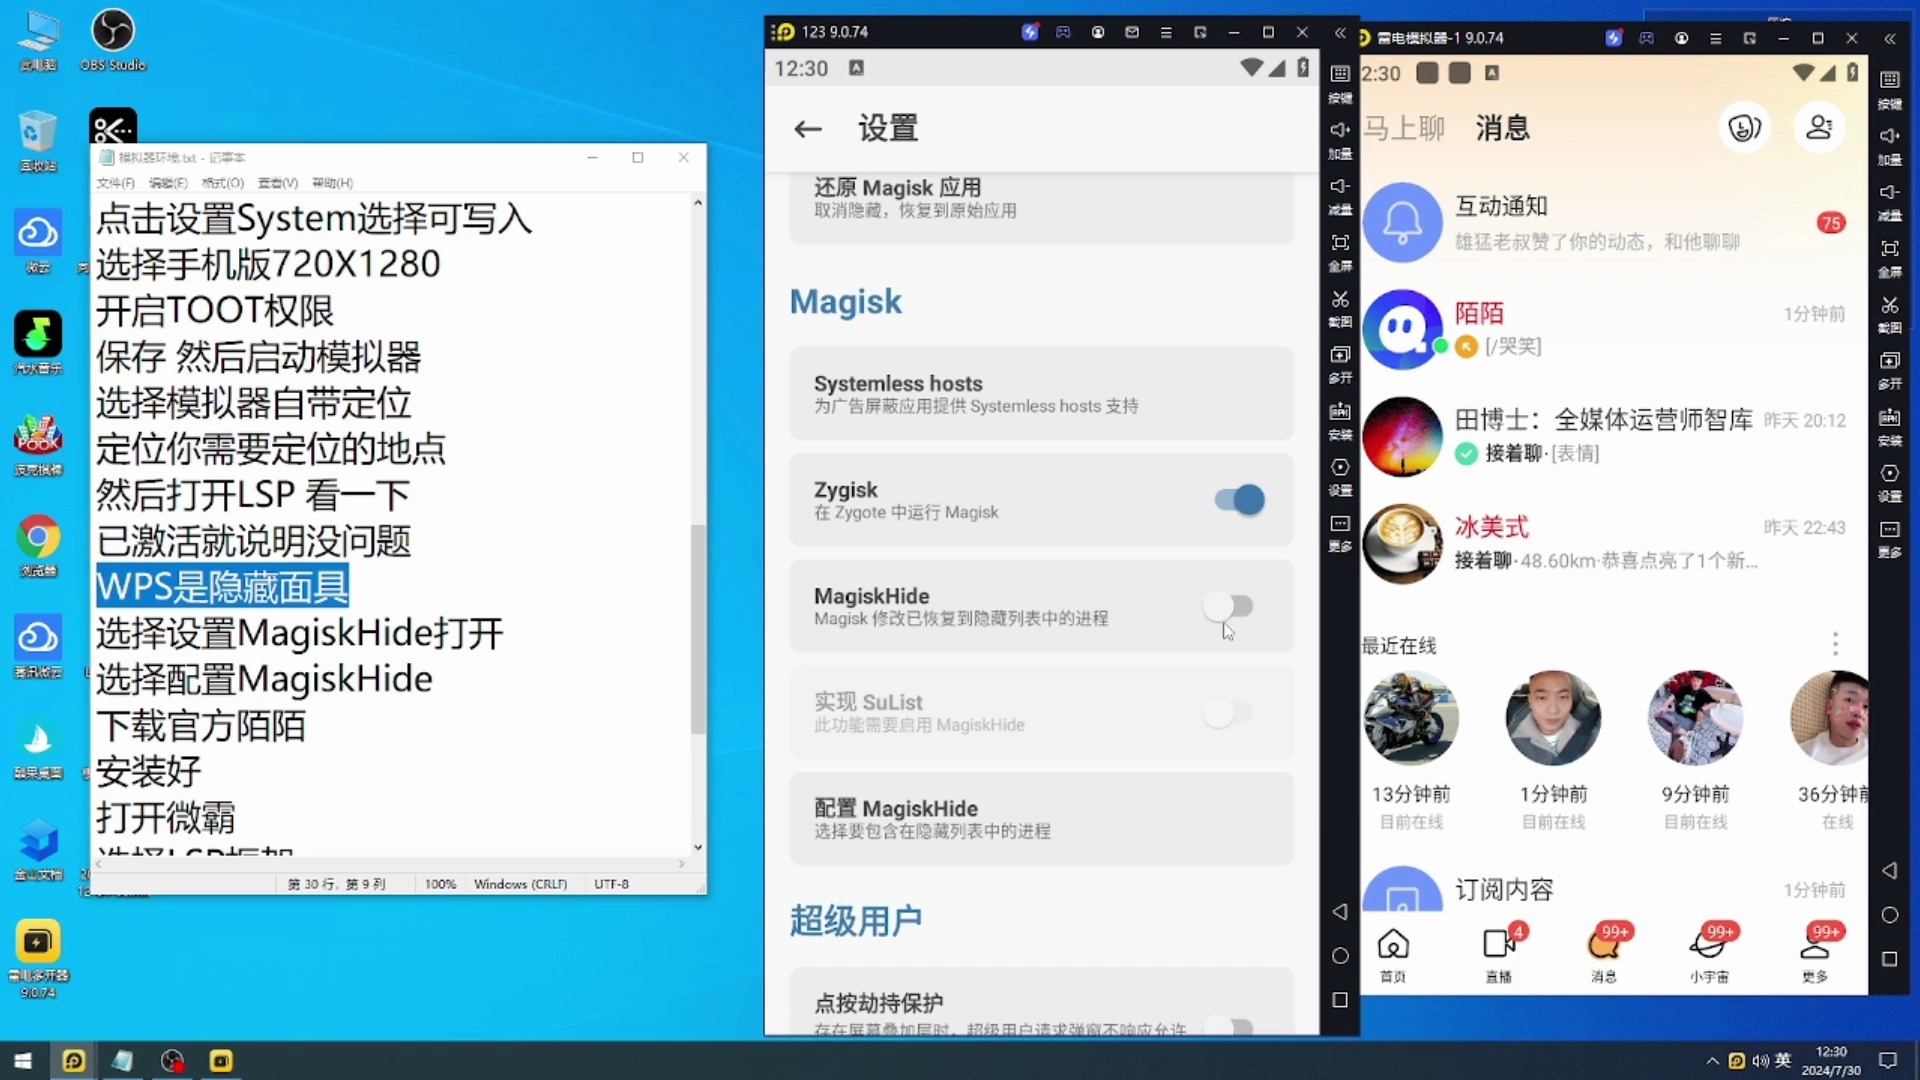Screen dimensions: 1920x1080
Task: Open hamburger menu in 雷电模拟器-1 title bar
Action: [1716, 39]
